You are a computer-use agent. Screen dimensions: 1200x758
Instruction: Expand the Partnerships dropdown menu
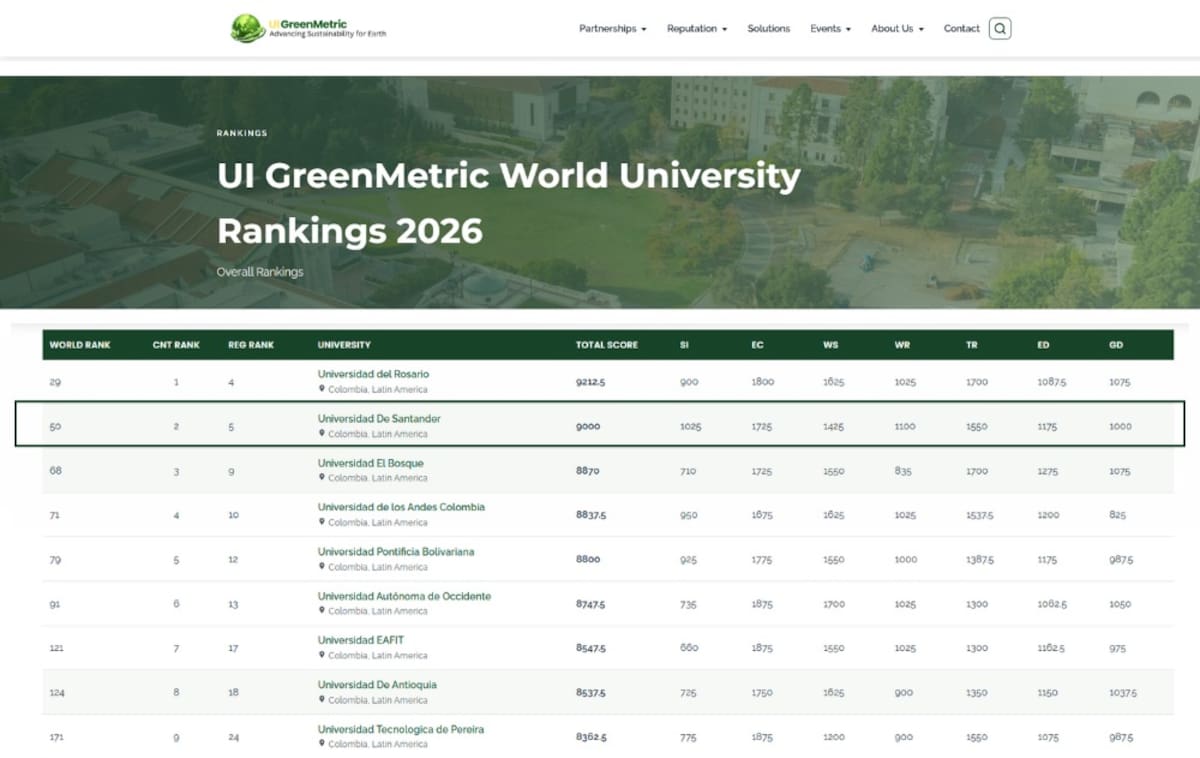pyautogui.click(x=613, y=29)
